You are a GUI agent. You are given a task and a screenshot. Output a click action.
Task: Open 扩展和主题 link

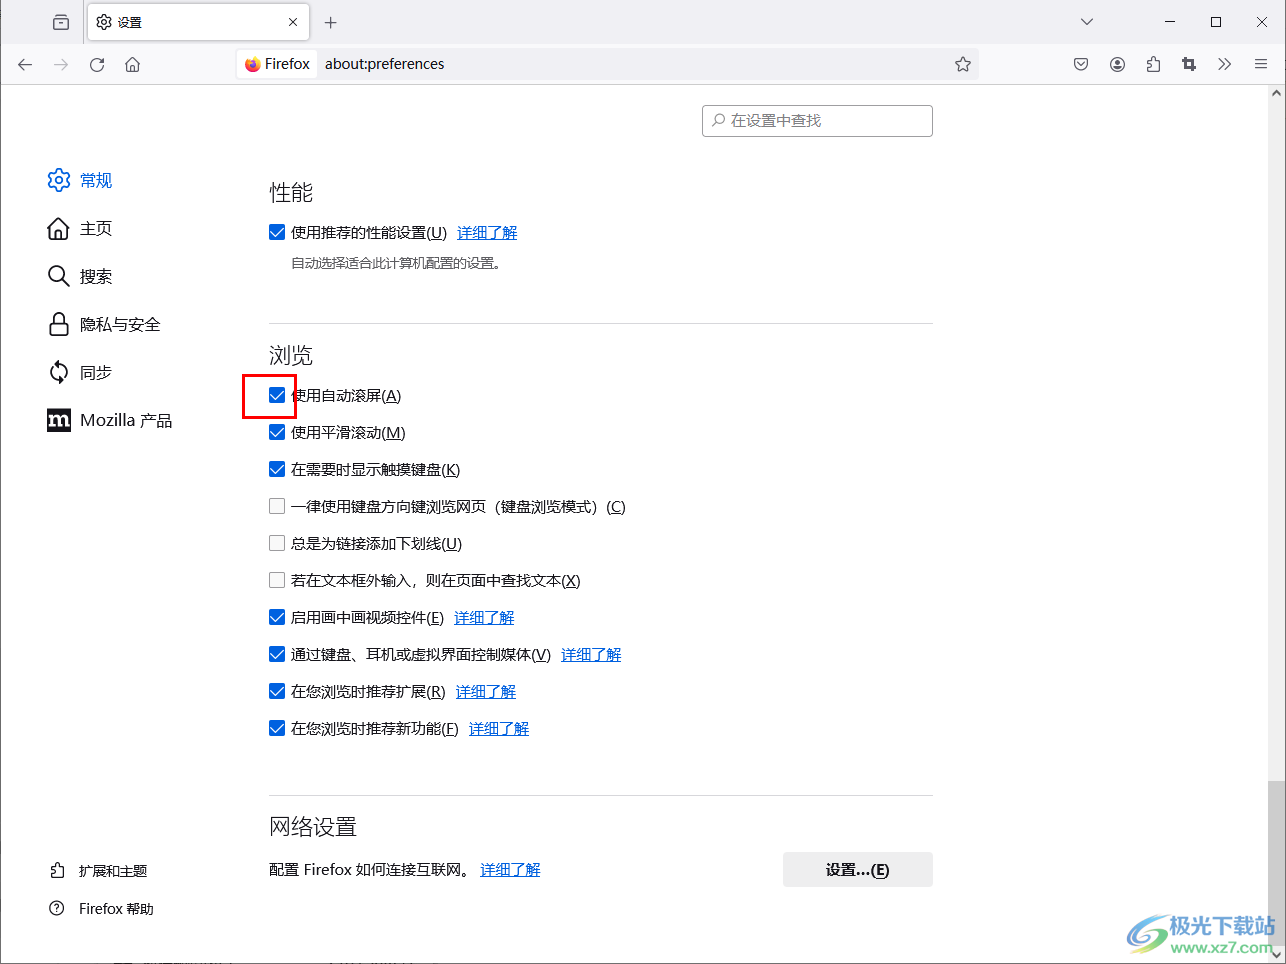point(98,871)
